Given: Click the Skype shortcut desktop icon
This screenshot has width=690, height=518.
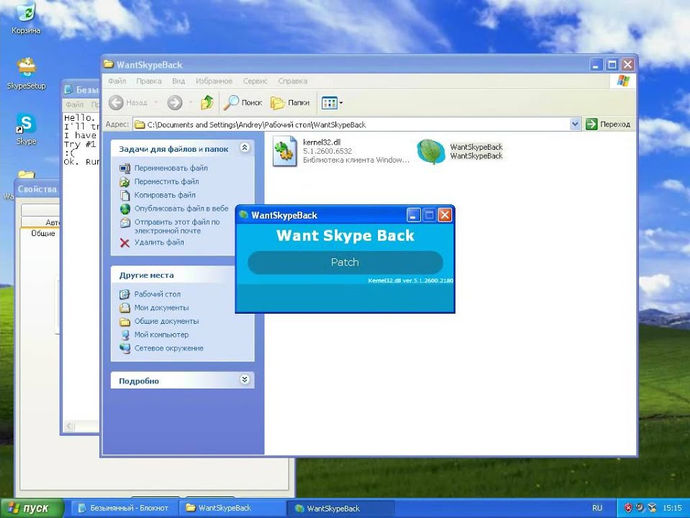Looking at the screenshot, I should 26,129.
